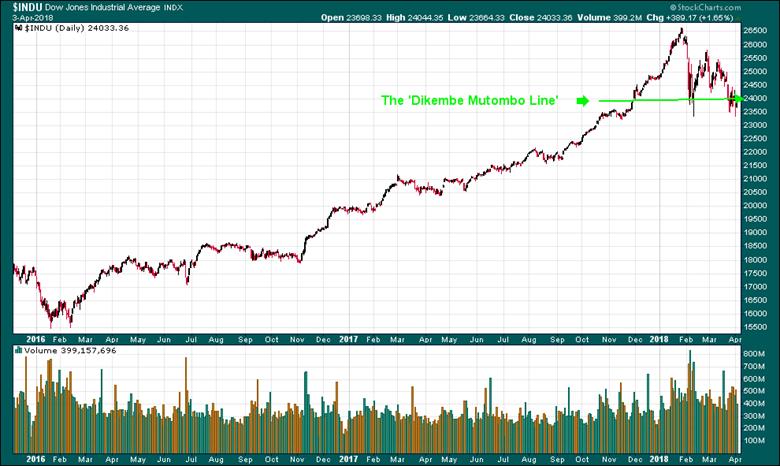Click 'The Dikembe Mutombo Line' annotation text
The width and height of the screenshot is (780, 466).
coord(469,101)
